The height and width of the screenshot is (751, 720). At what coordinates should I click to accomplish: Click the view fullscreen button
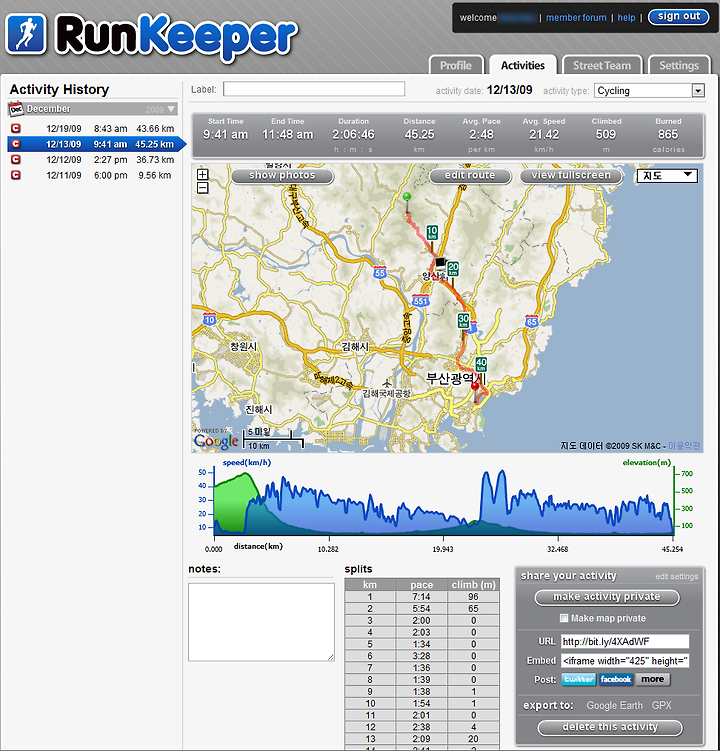pos(571,176)
